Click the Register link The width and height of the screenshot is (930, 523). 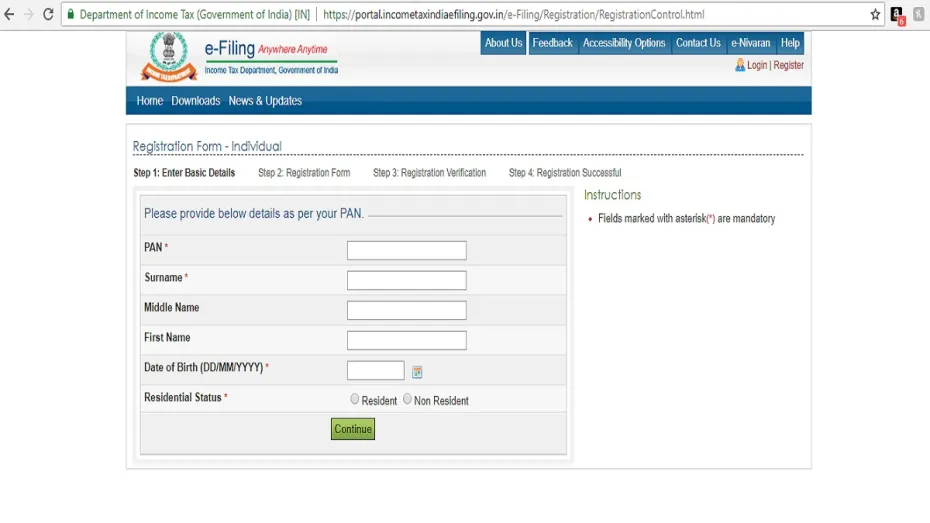click(x=788, y=65)
